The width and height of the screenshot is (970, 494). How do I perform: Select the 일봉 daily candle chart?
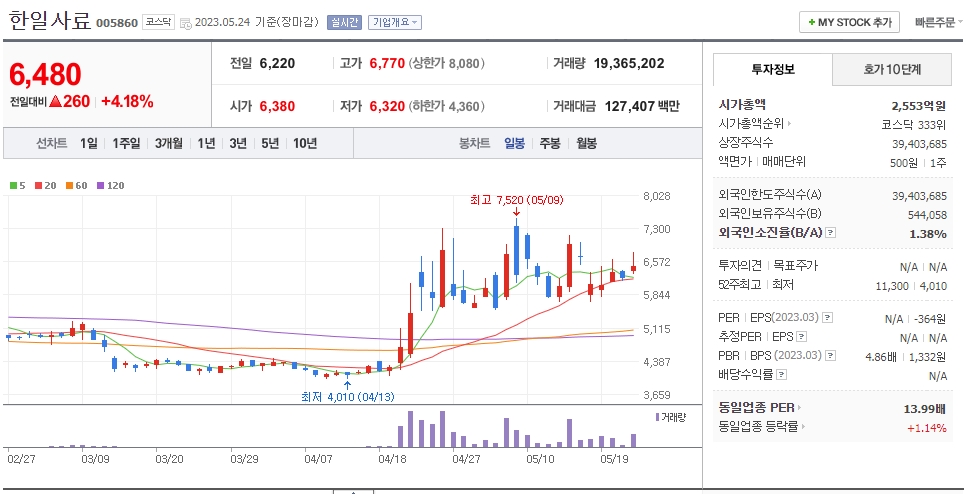tap(515, 143)
